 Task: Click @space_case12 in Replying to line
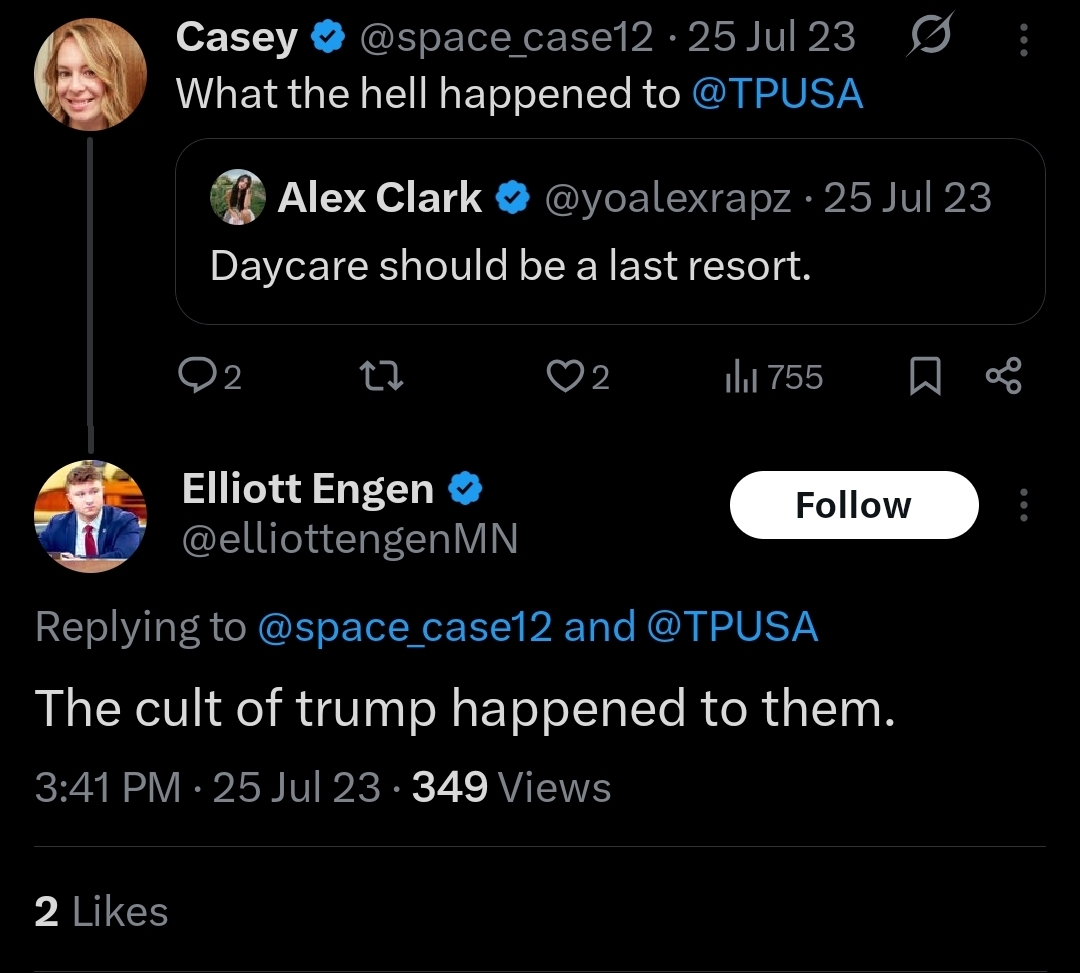(x=404, y=627)
